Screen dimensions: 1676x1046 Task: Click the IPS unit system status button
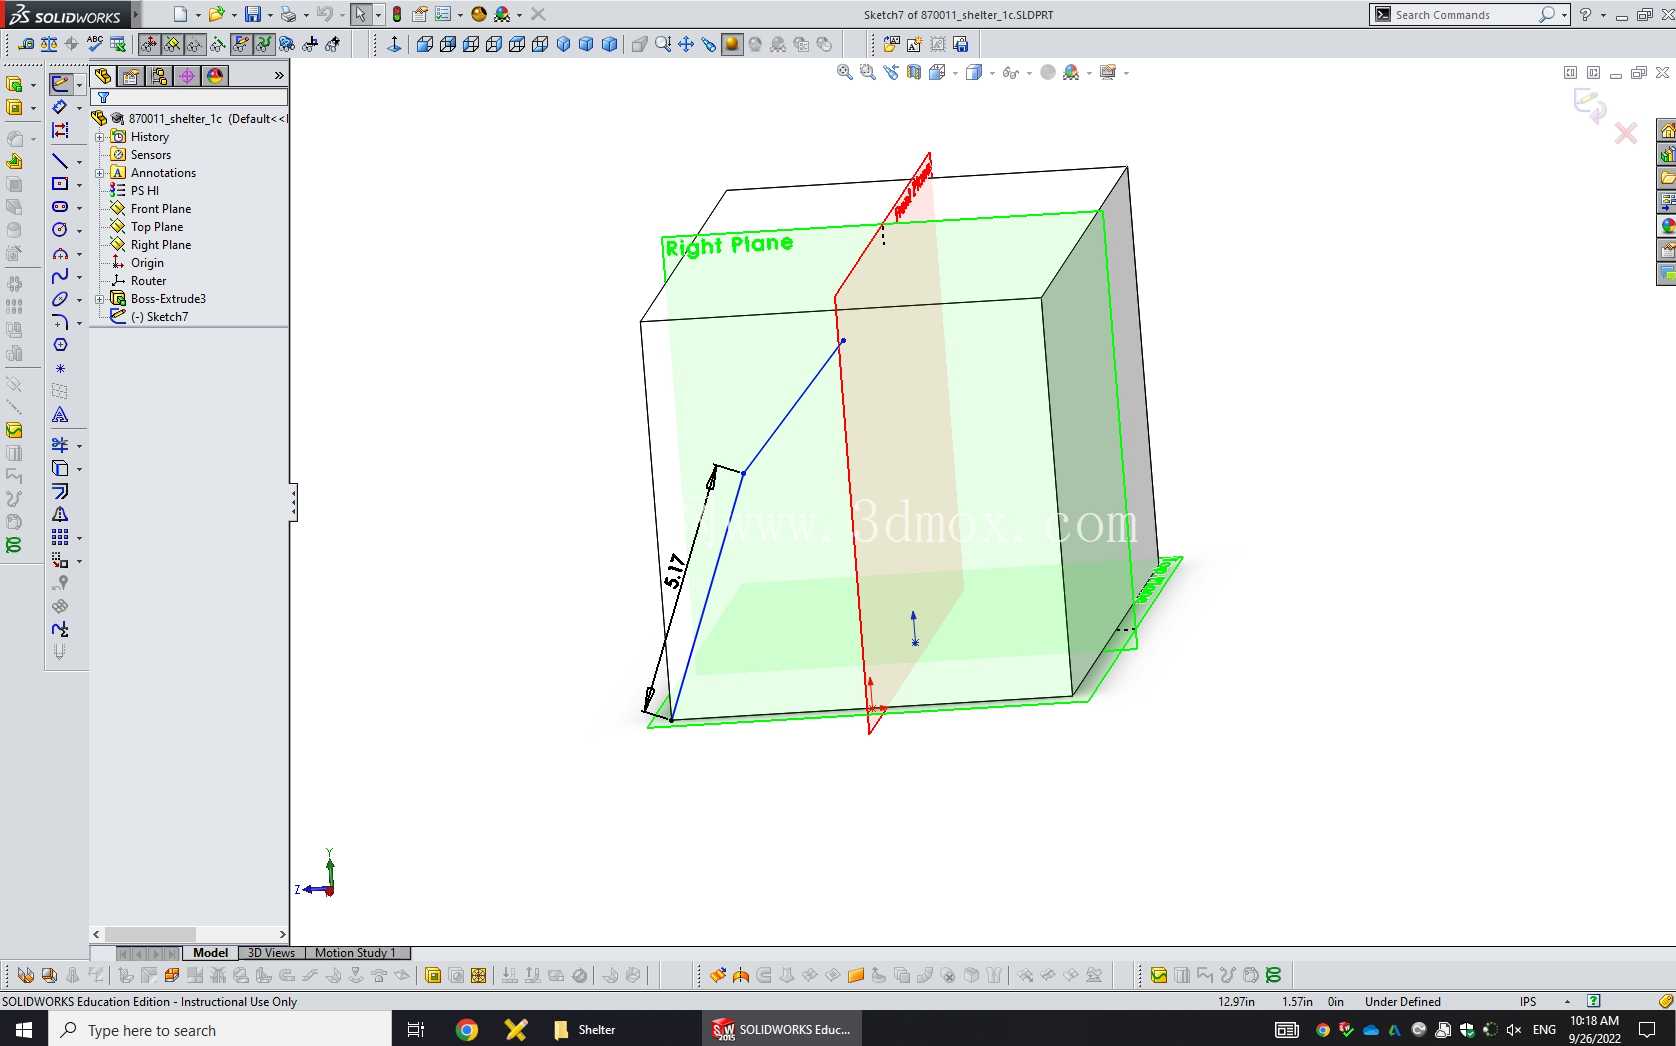coord(1528,1001)
